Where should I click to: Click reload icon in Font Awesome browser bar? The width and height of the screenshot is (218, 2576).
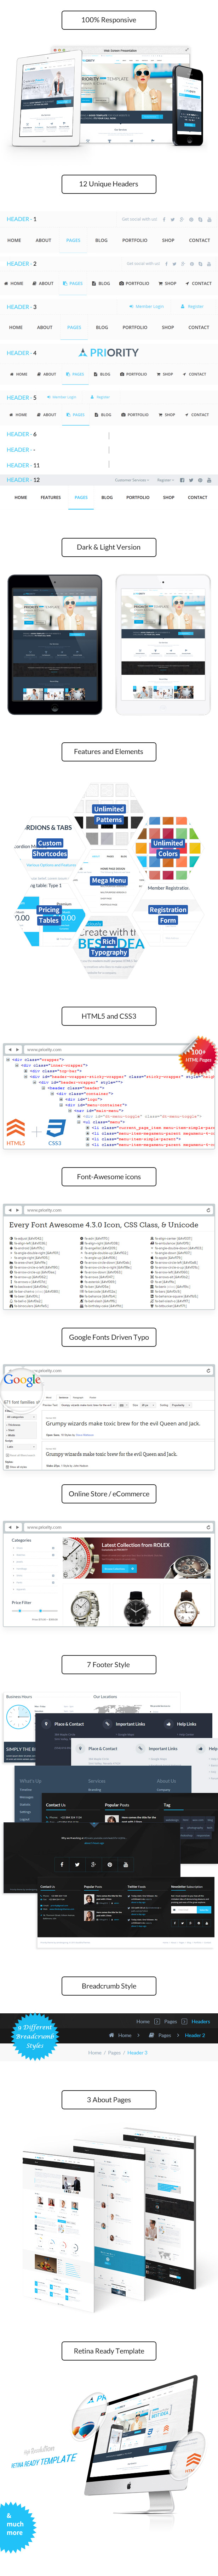(x=208, y=1210)
